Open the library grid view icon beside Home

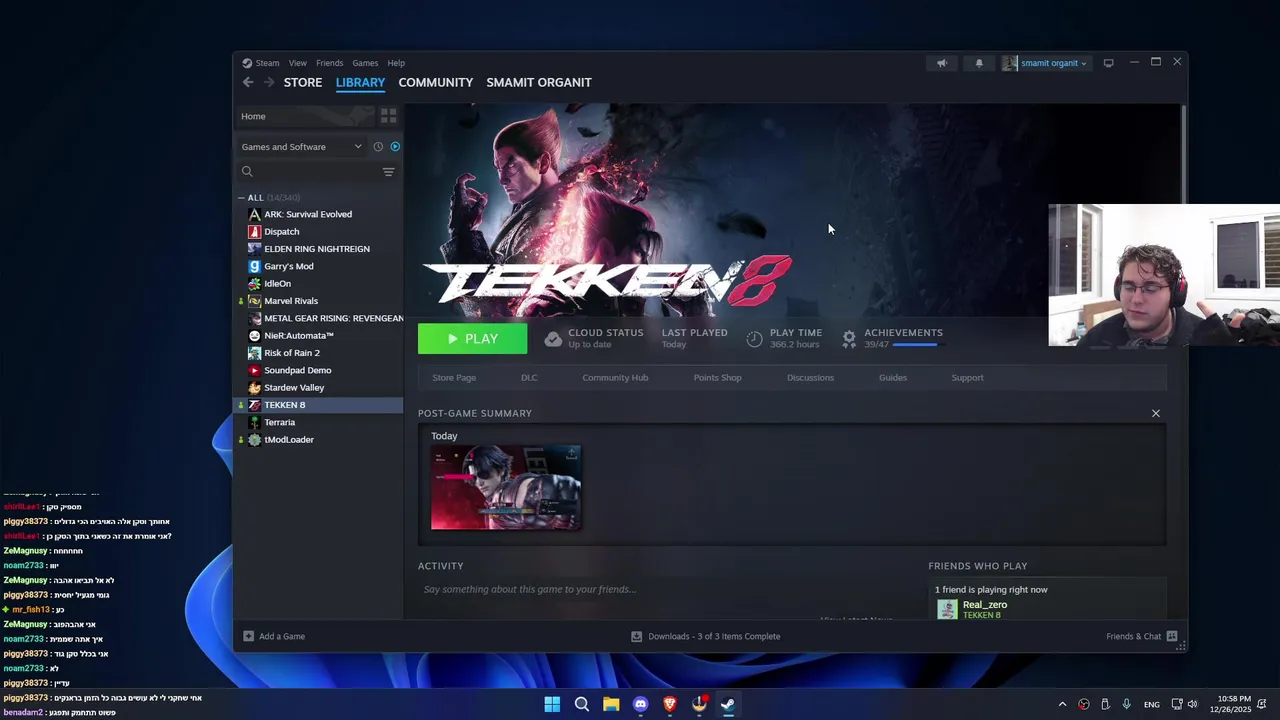pyautogui.click(x=388, y=116)
